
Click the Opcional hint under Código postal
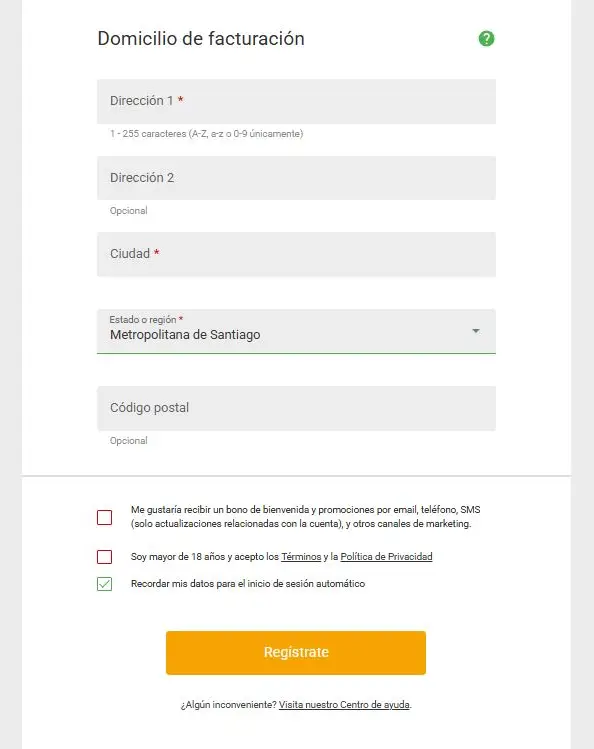click(128, 441)
